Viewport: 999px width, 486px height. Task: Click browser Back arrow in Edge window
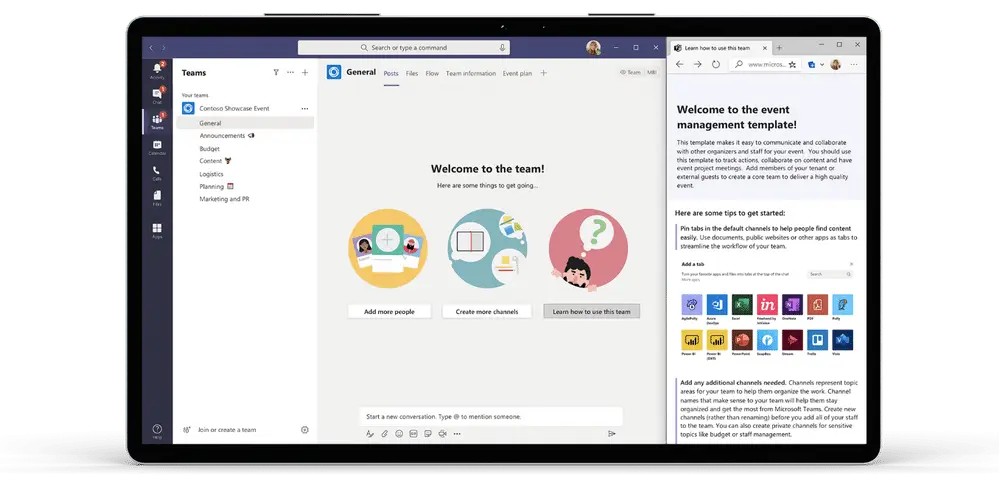(679, 64)
